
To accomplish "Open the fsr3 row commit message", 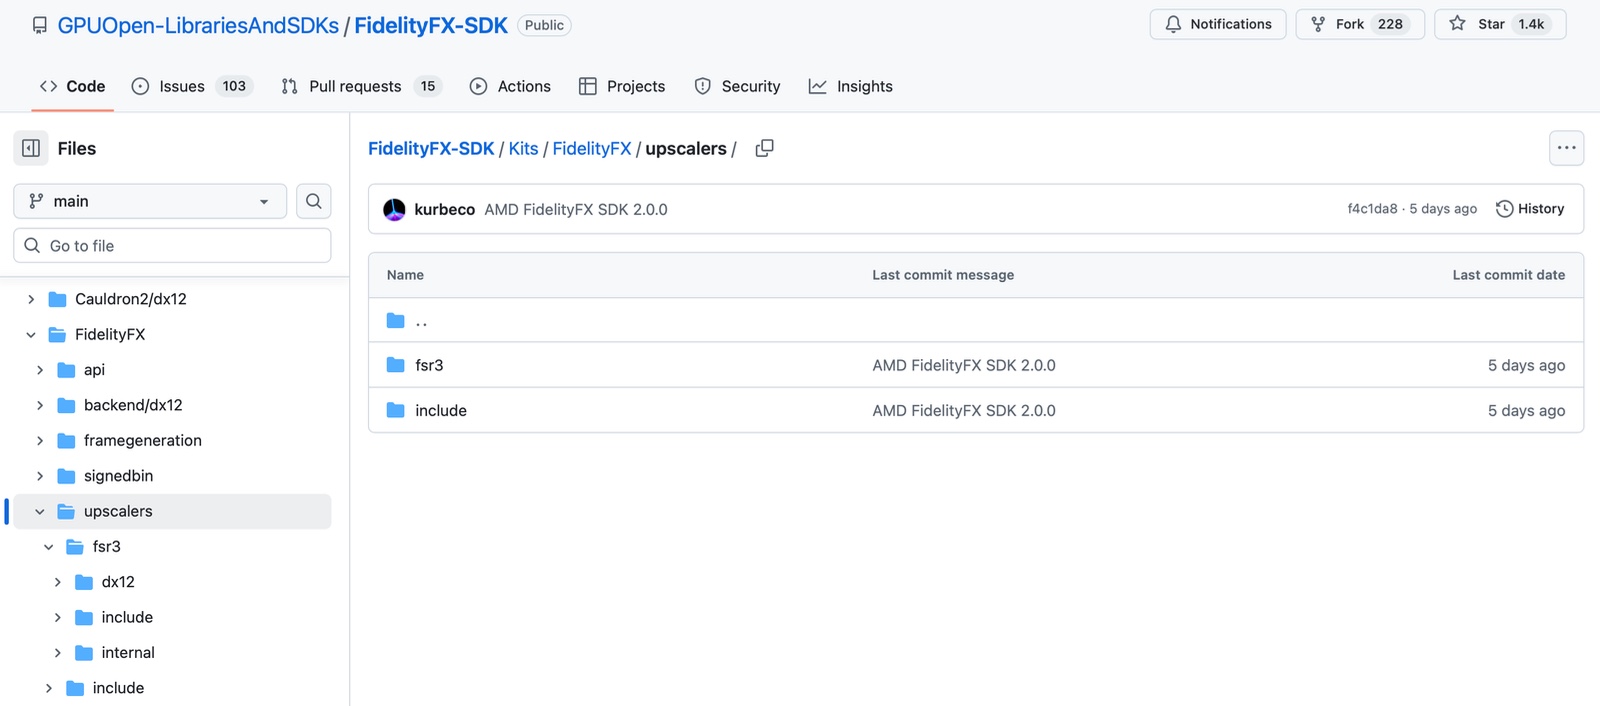I will (x=964, y=365).
